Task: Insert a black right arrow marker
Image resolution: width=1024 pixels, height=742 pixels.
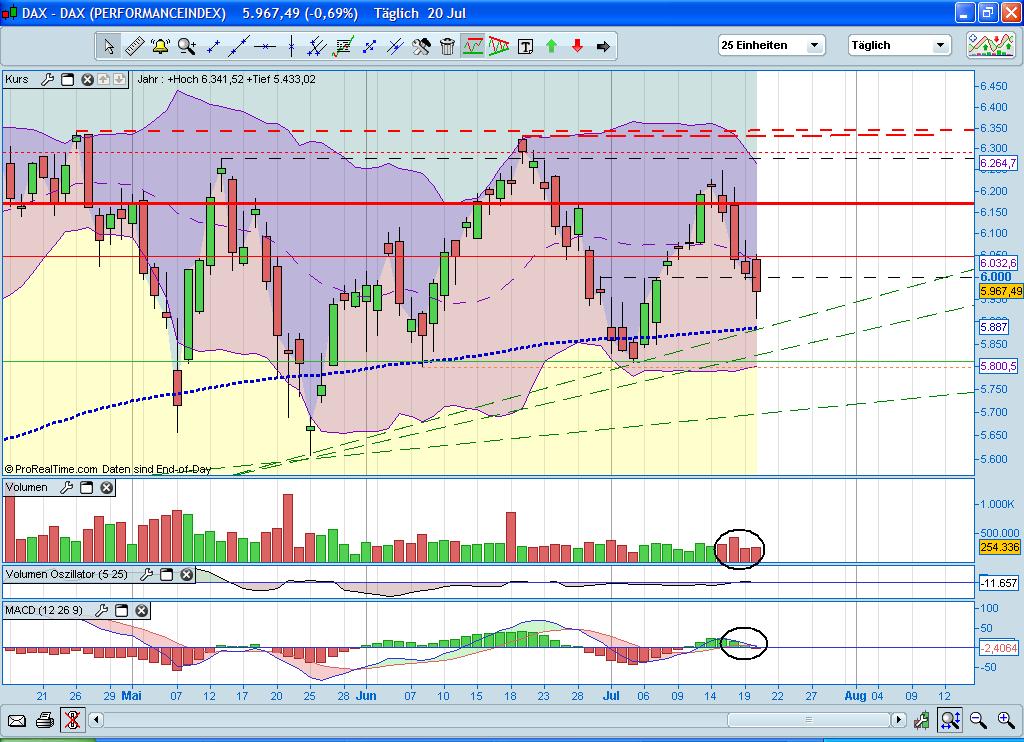Action: tap(603, 46)
